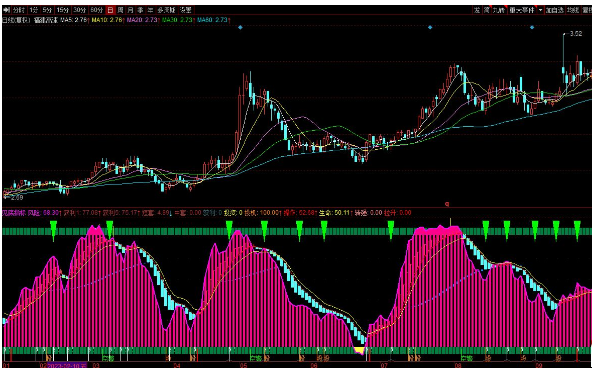Click the blue diamond event marker above the price peak

click(x=240, y=27)
